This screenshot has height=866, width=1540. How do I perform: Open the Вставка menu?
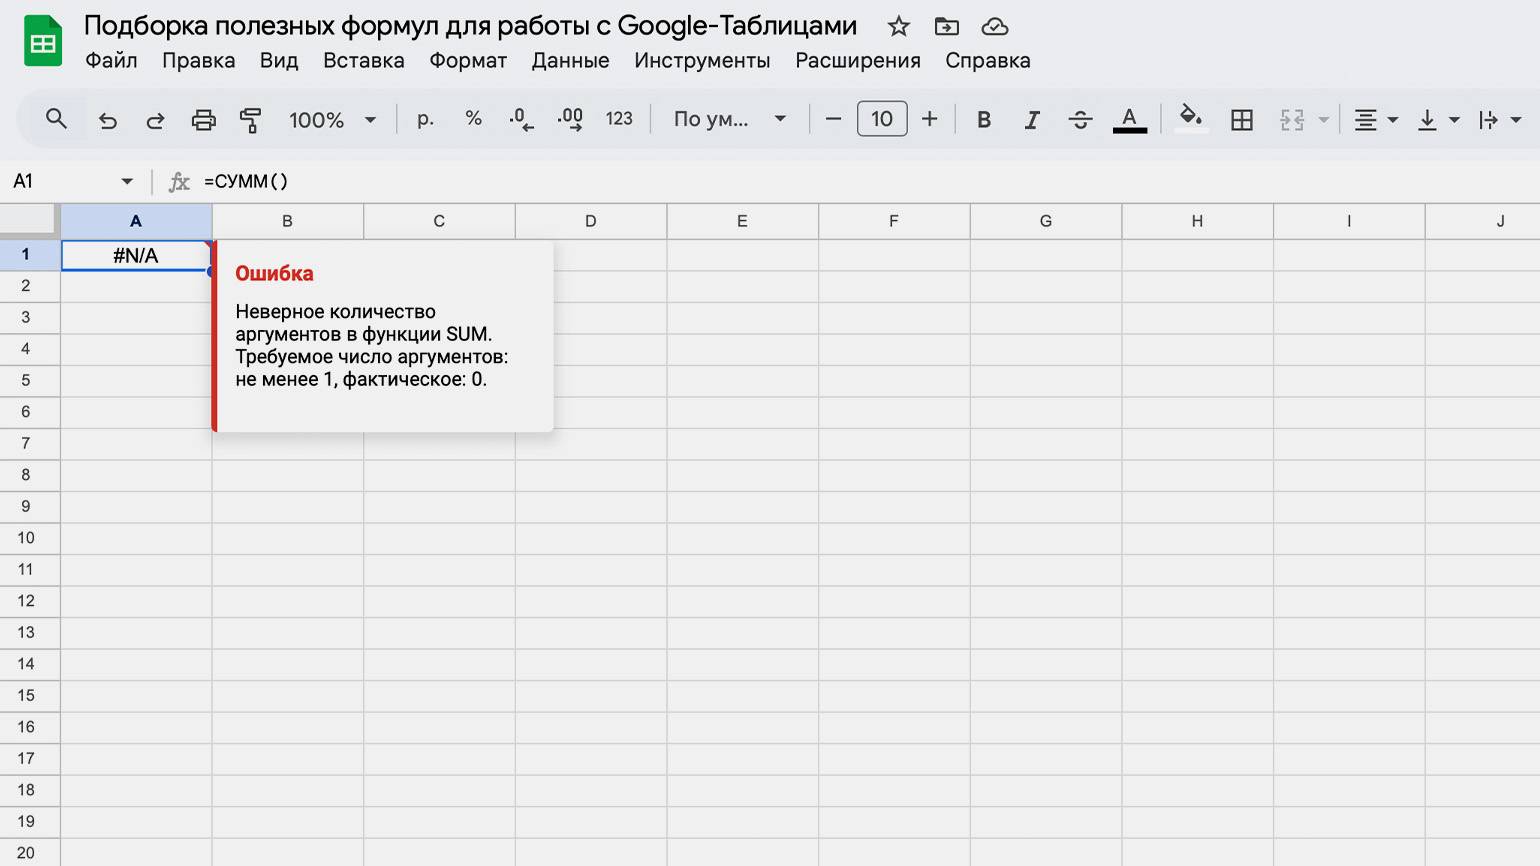click(364, 60)
